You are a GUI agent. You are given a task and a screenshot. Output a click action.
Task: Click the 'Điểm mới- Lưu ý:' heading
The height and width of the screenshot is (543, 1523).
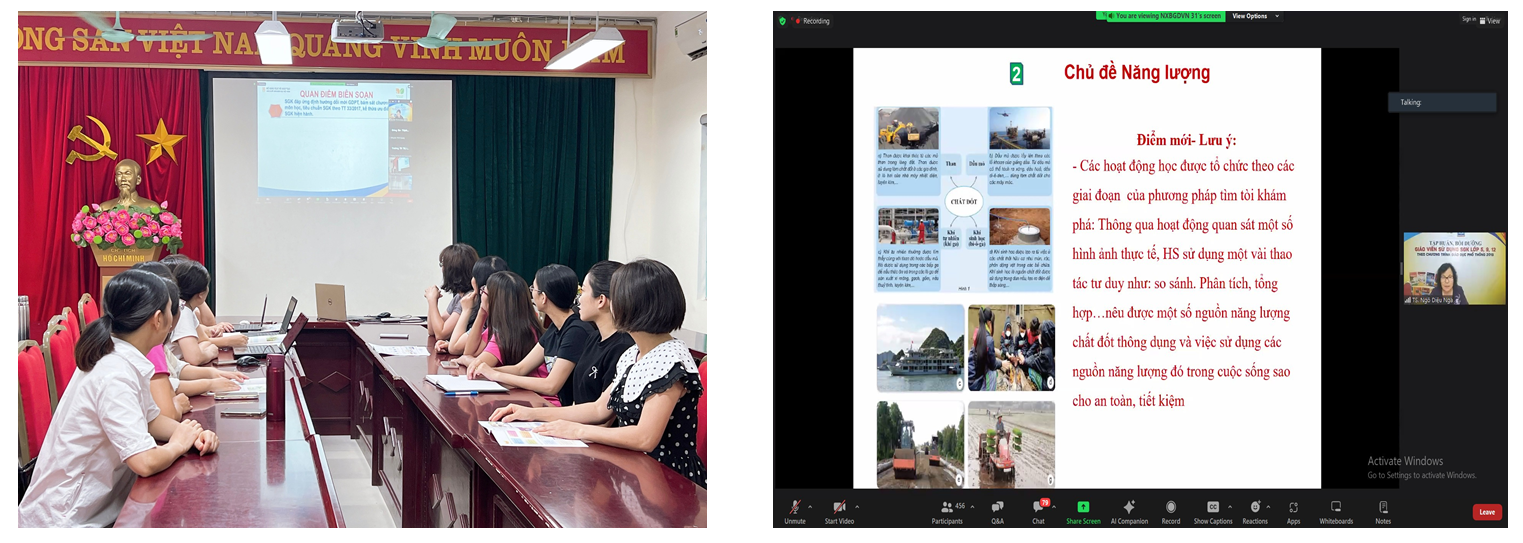pyautogui.click(x=1185, y=140)
